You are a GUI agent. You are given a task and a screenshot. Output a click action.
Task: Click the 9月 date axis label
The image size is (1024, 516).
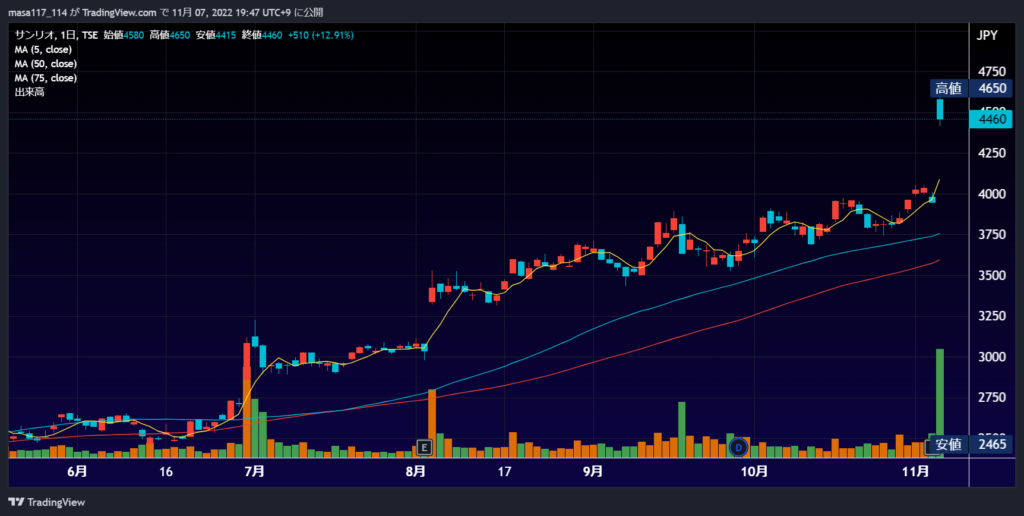coord(593,472)
